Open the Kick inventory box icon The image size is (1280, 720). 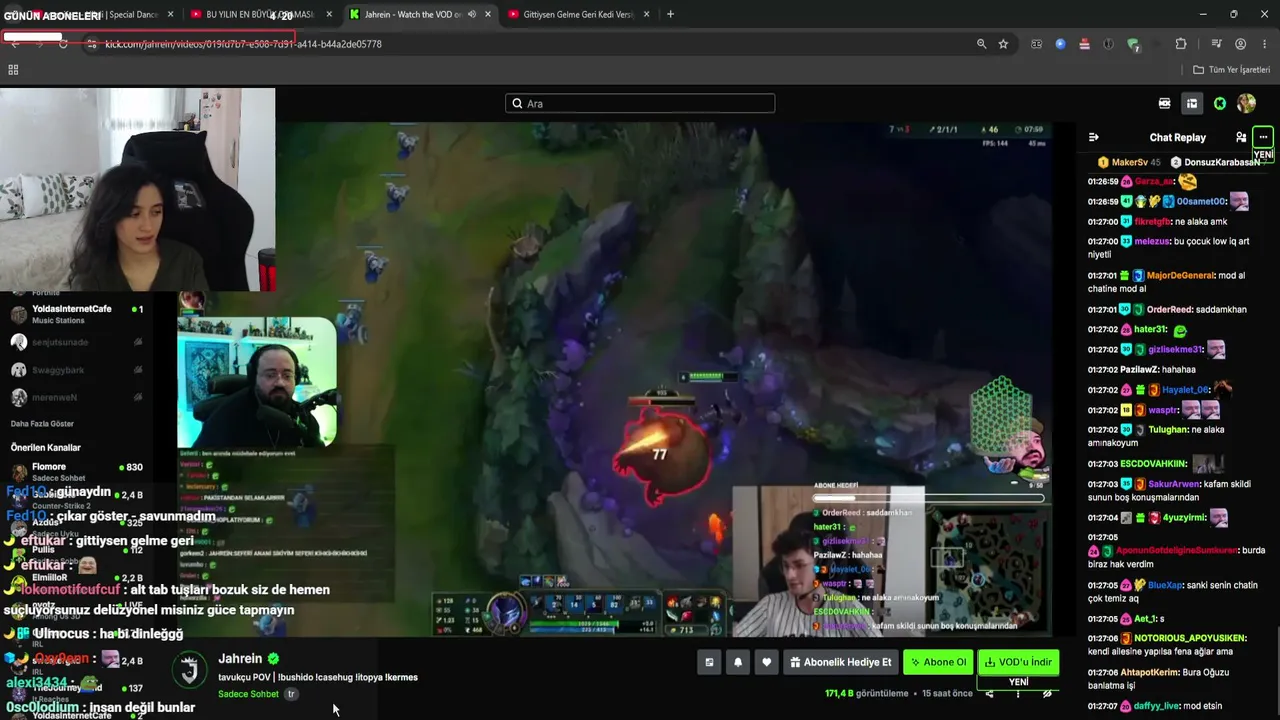pyautogui.click(x=1192, y=103)
